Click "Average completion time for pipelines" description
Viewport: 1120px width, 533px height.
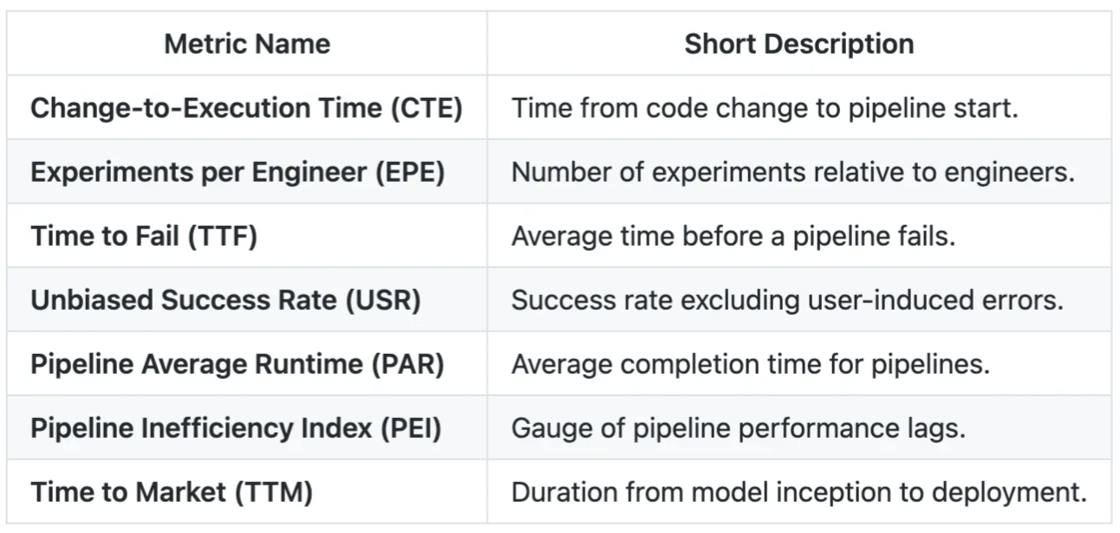click(750, 364)
